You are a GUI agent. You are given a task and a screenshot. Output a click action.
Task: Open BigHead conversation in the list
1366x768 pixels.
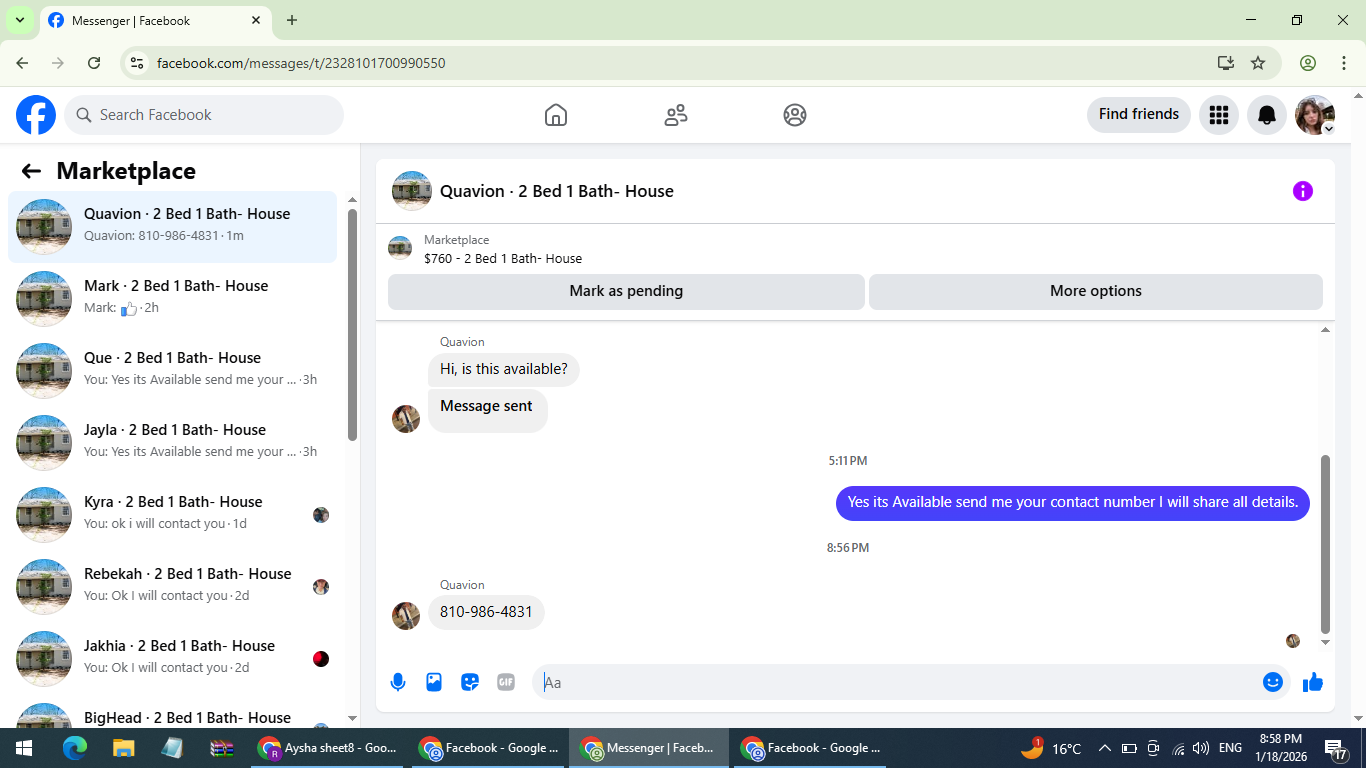point(173,714)
